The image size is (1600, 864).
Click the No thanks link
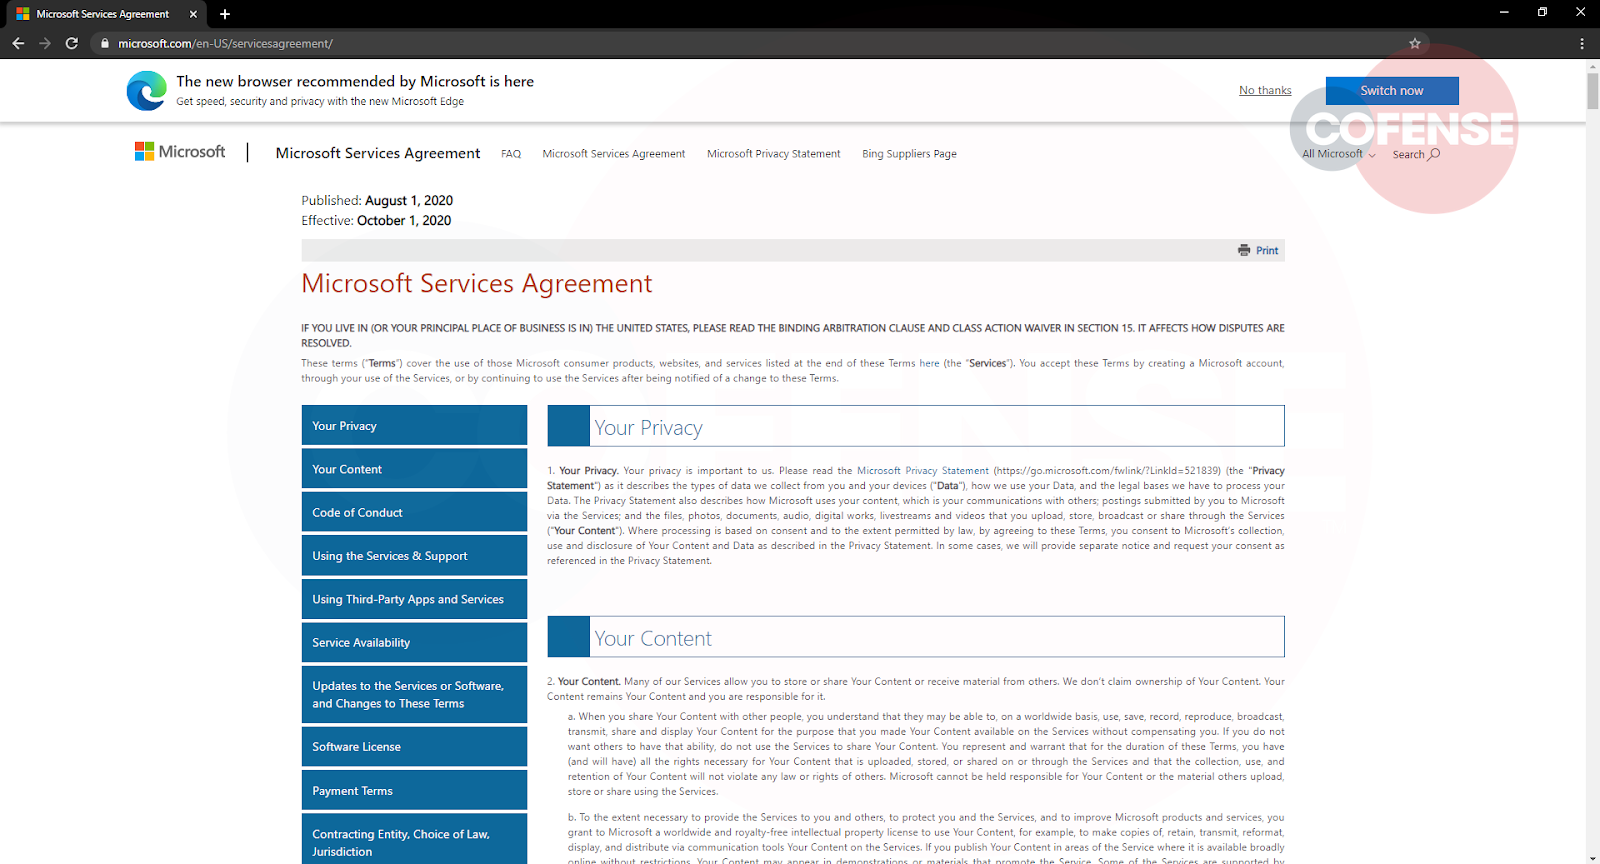click(1265, 90)
